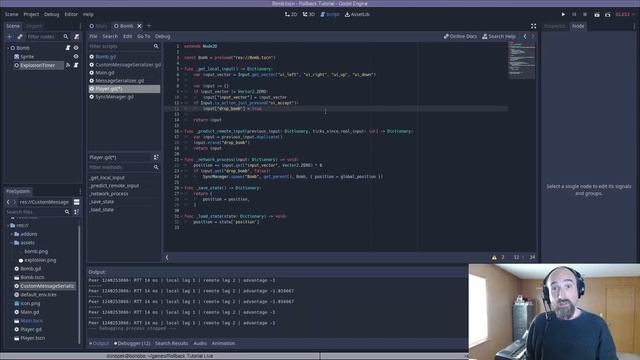The image size is (640, 360).
Task: Switch to 3D workspace
Action: tap(309, 14)
